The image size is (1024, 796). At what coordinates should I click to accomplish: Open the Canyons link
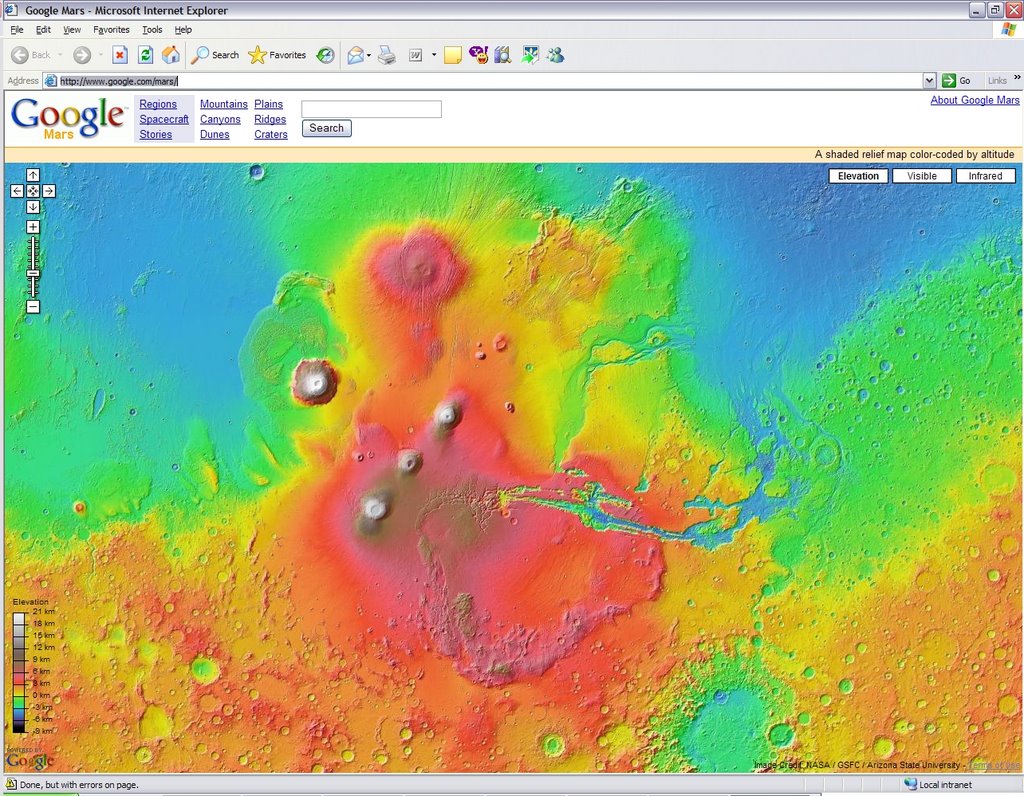(220, 119)
